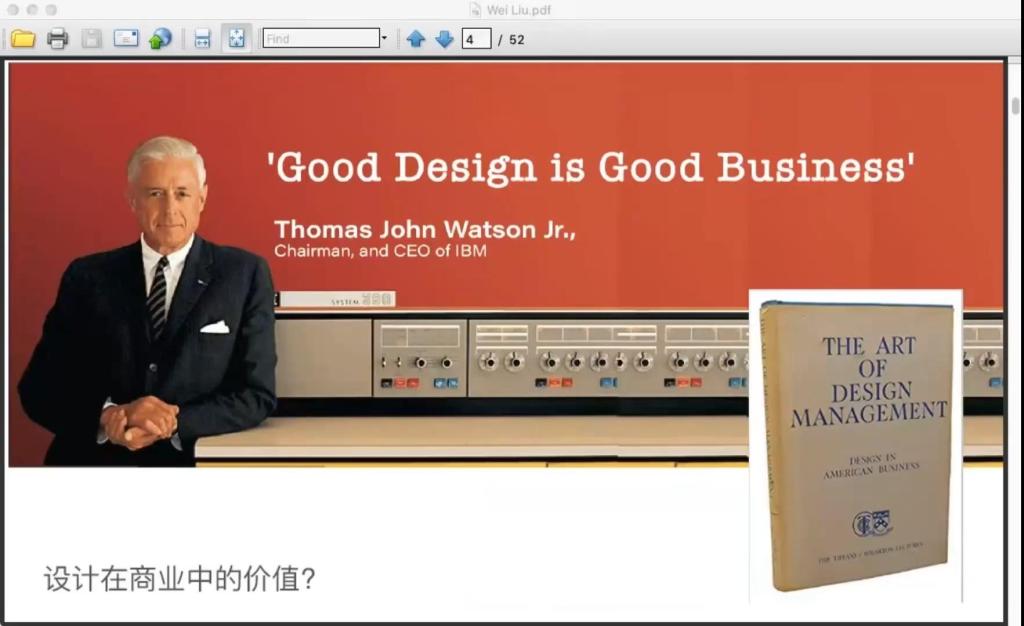
Task: Click the PDF document icon in title bar
Action: (475, 10)
